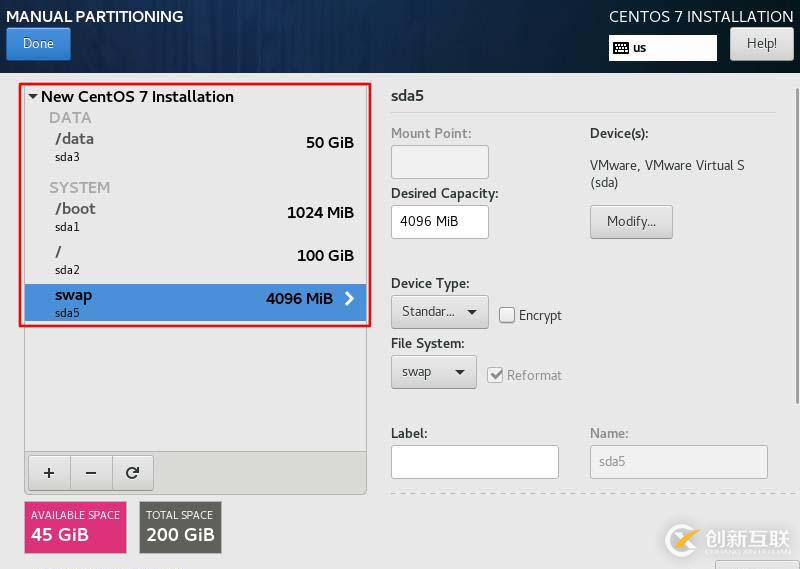Remove selected partition with minus button
This screenshot has width=800, height=569.
91,473
